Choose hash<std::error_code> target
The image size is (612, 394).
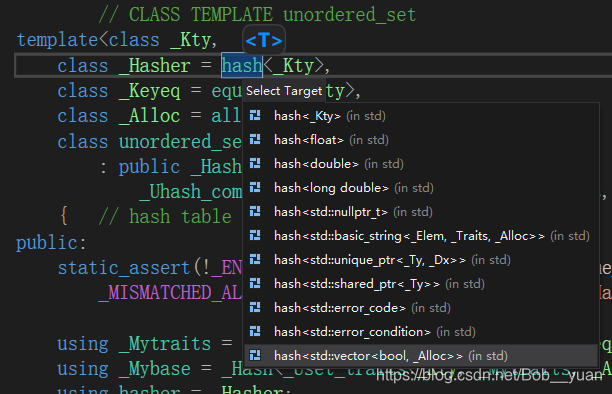click(x=421, y=308)
